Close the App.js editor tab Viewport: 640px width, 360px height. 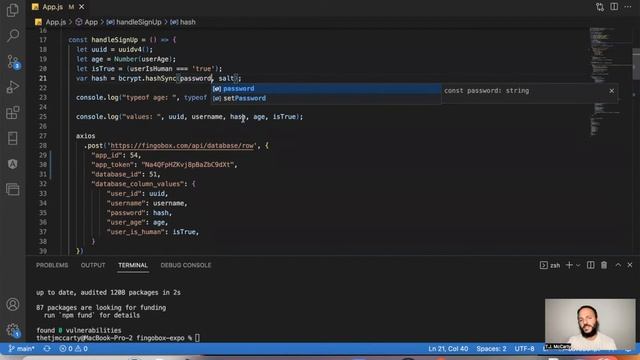[x=82, y=7]
